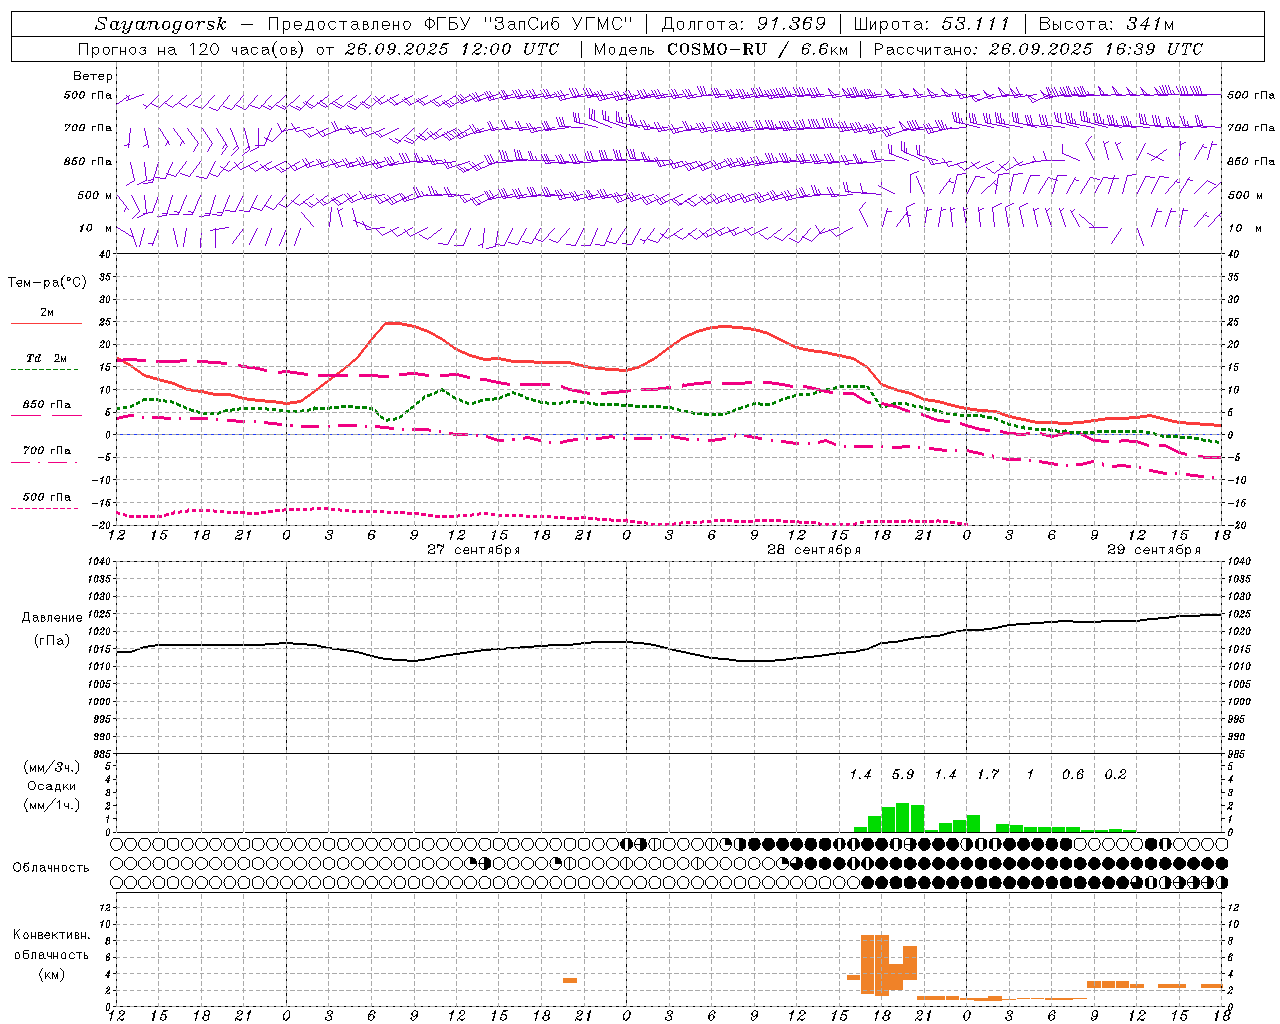Click the 0.2 precipitation total value
1280x1024 pixels.
1115,774
